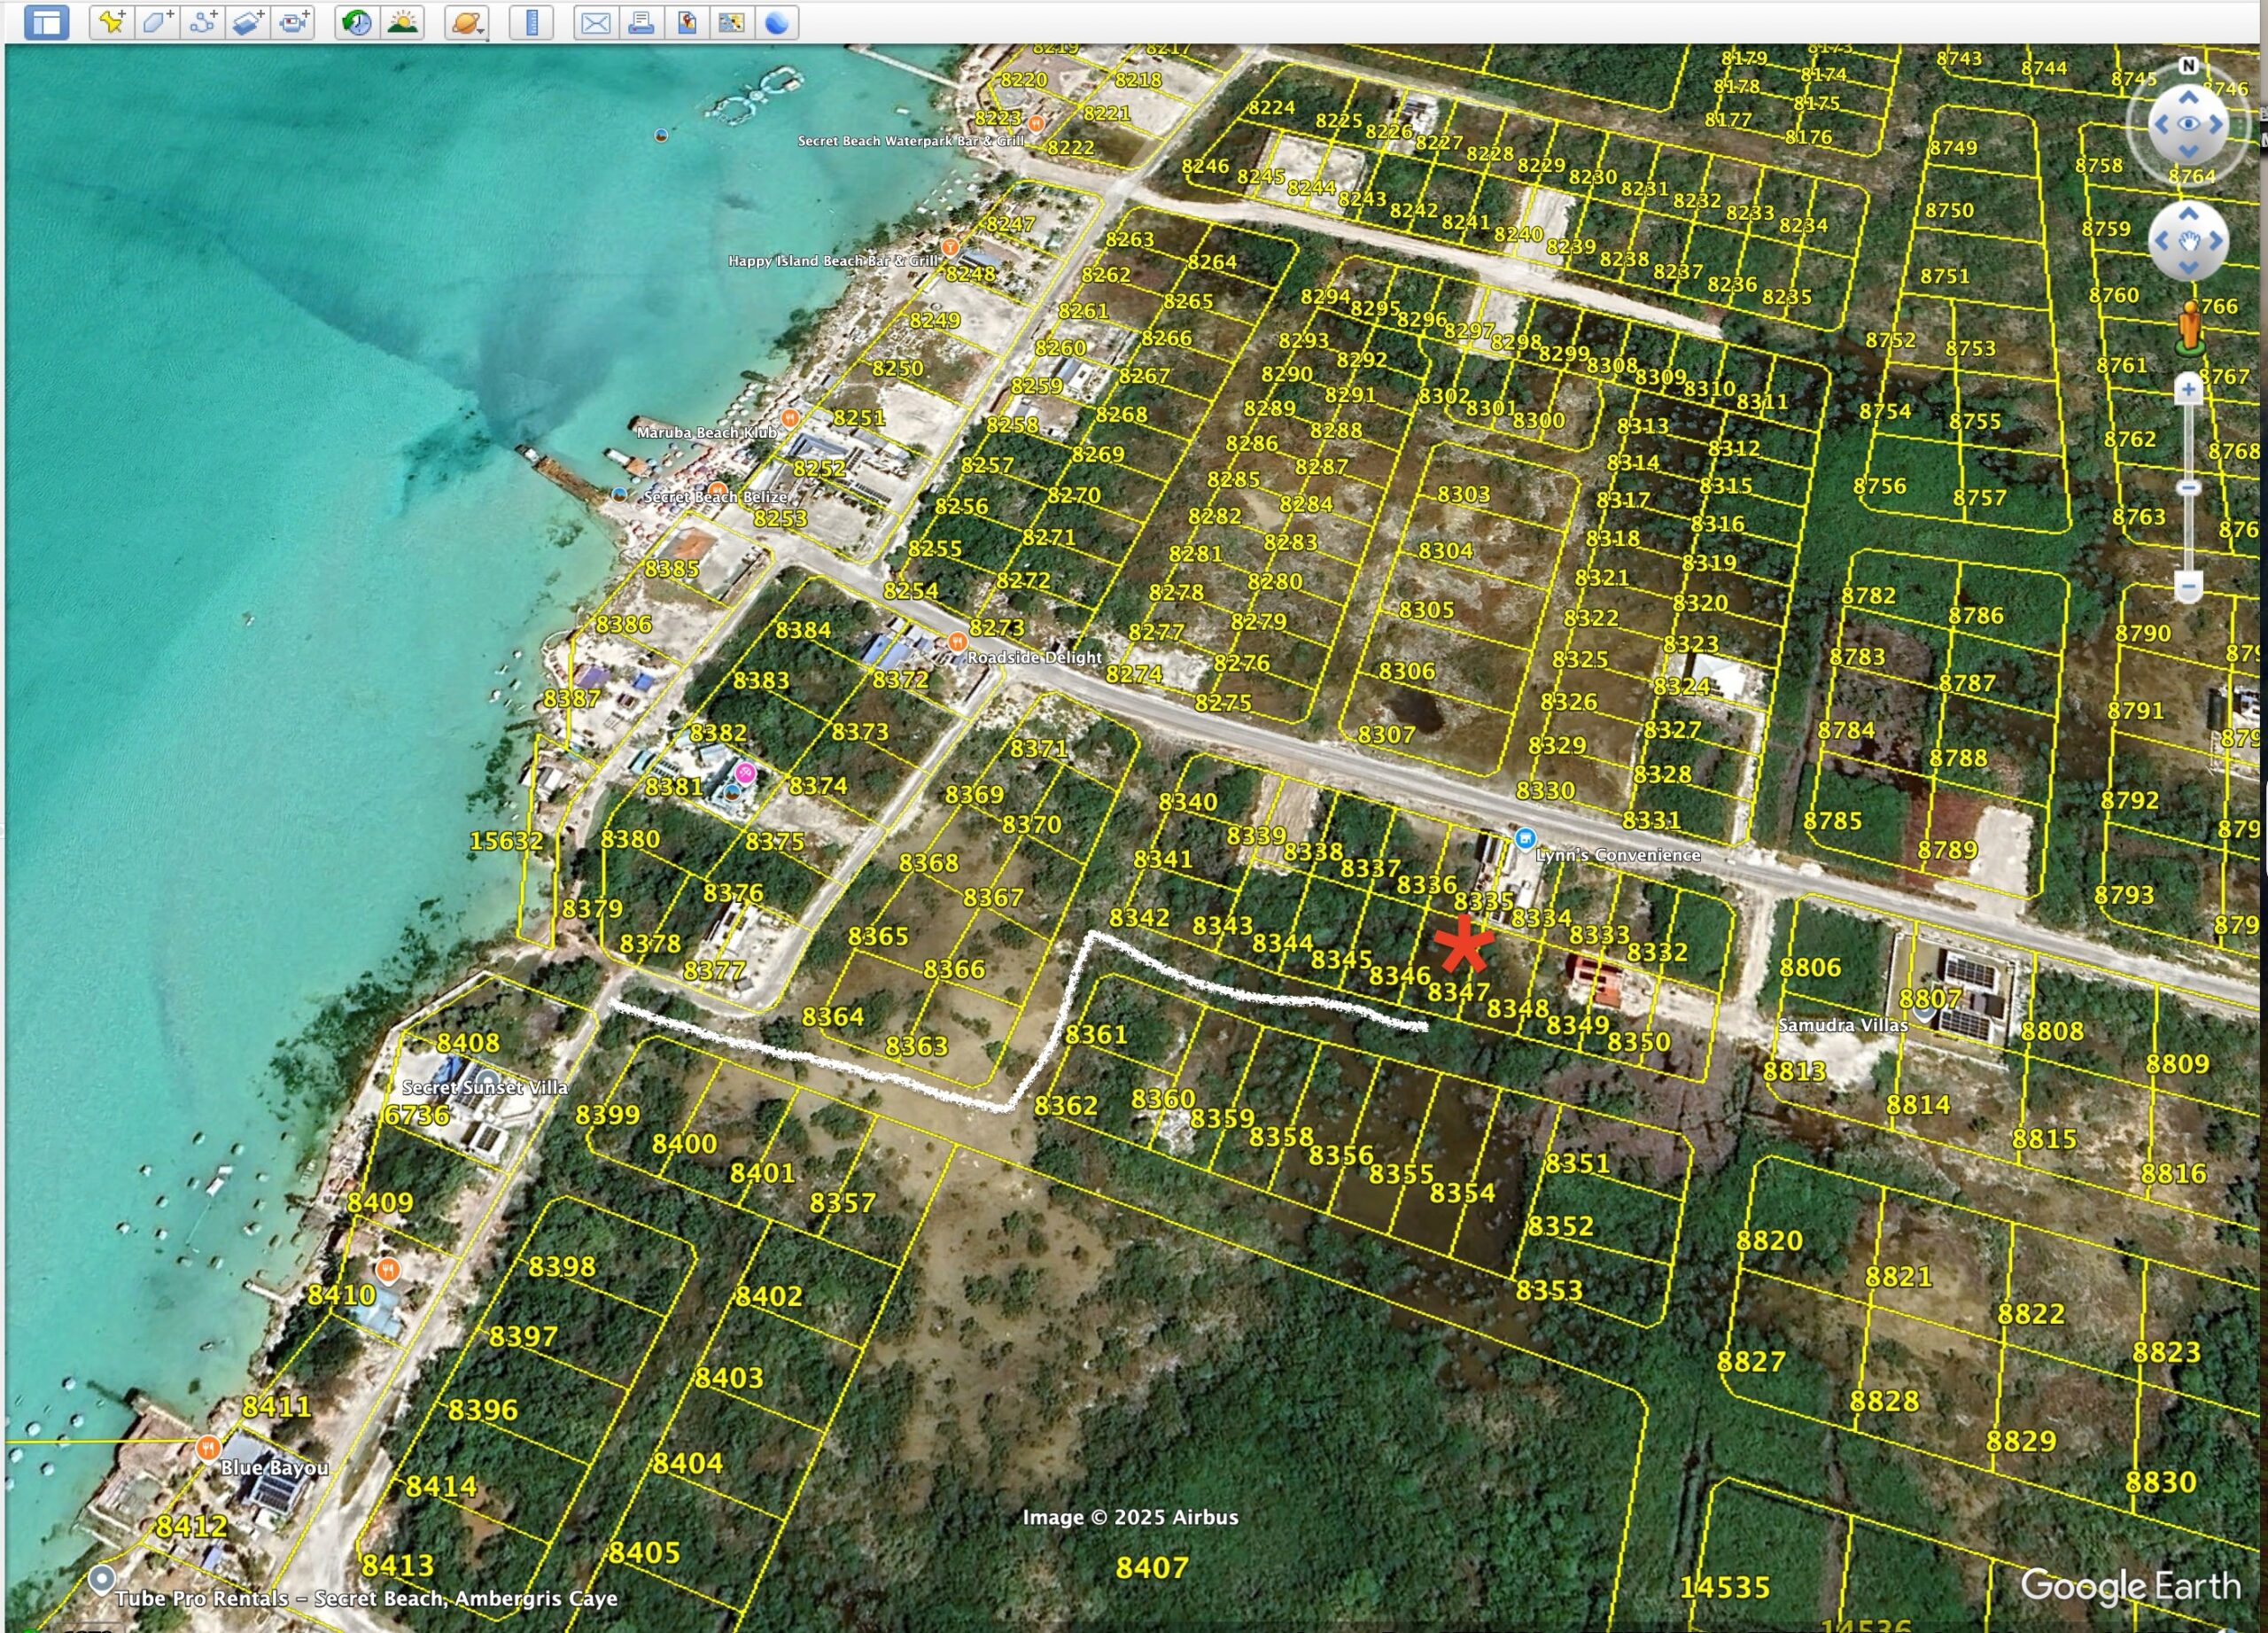Pan map right with move joystick arrow
This screenshot has width=2268, height=1633.
(2216, 241)
